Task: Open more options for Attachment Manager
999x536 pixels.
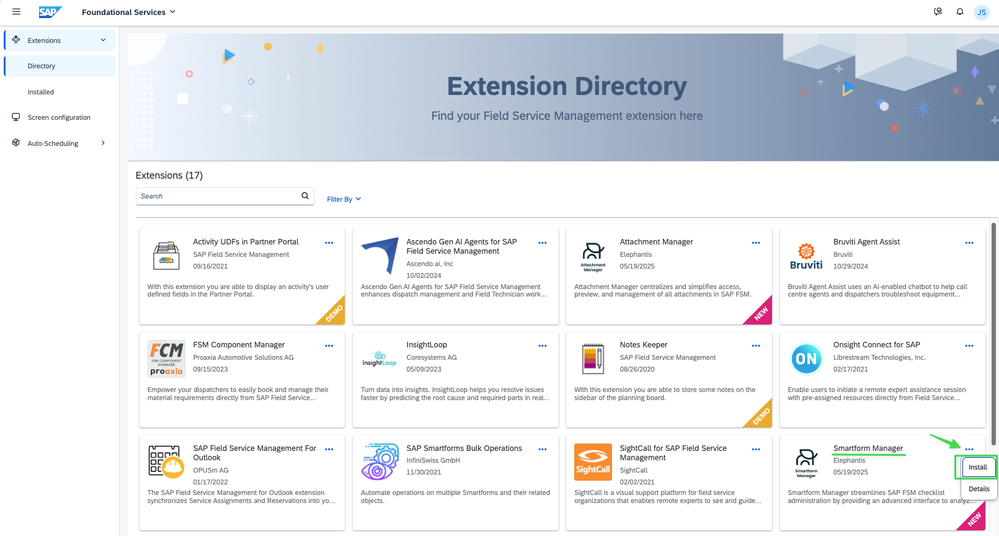Action: pos(756,243)
